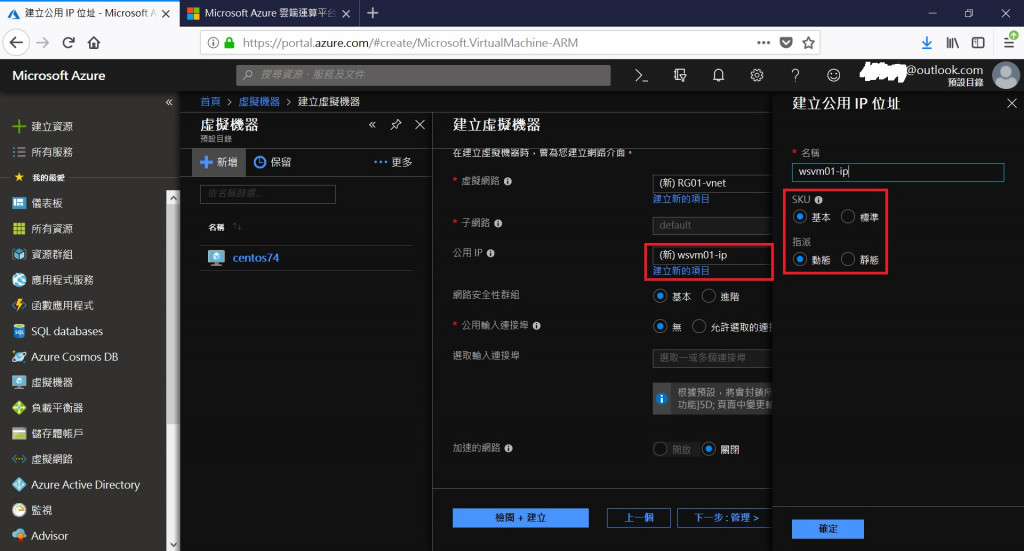Focus the 名稱 input with wsvm01-ip
Image resolution: width=1024 pixels, height=551 pixels.
[x=898, y=172]
